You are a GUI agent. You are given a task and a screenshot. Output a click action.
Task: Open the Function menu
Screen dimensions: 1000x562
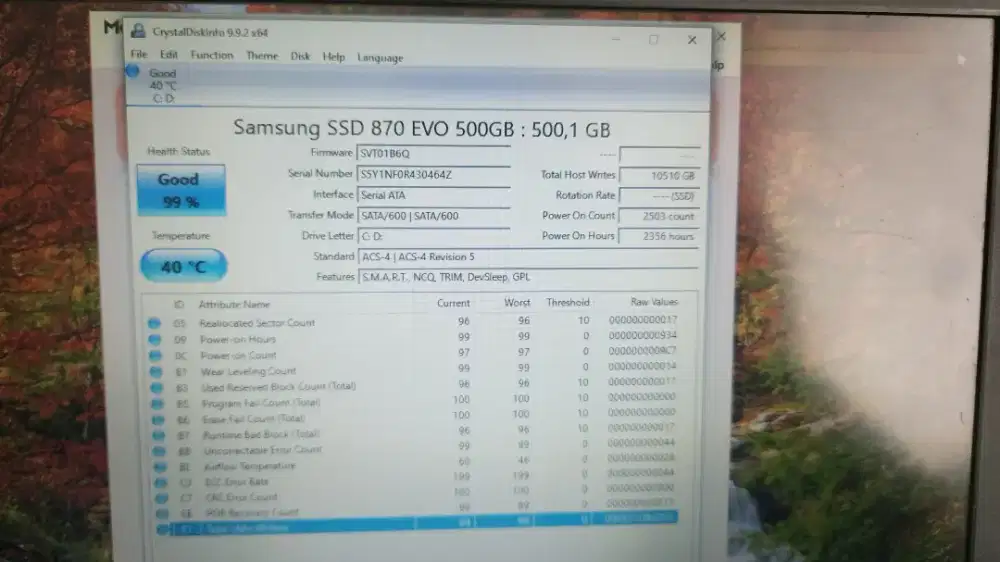tap(212, 55)
